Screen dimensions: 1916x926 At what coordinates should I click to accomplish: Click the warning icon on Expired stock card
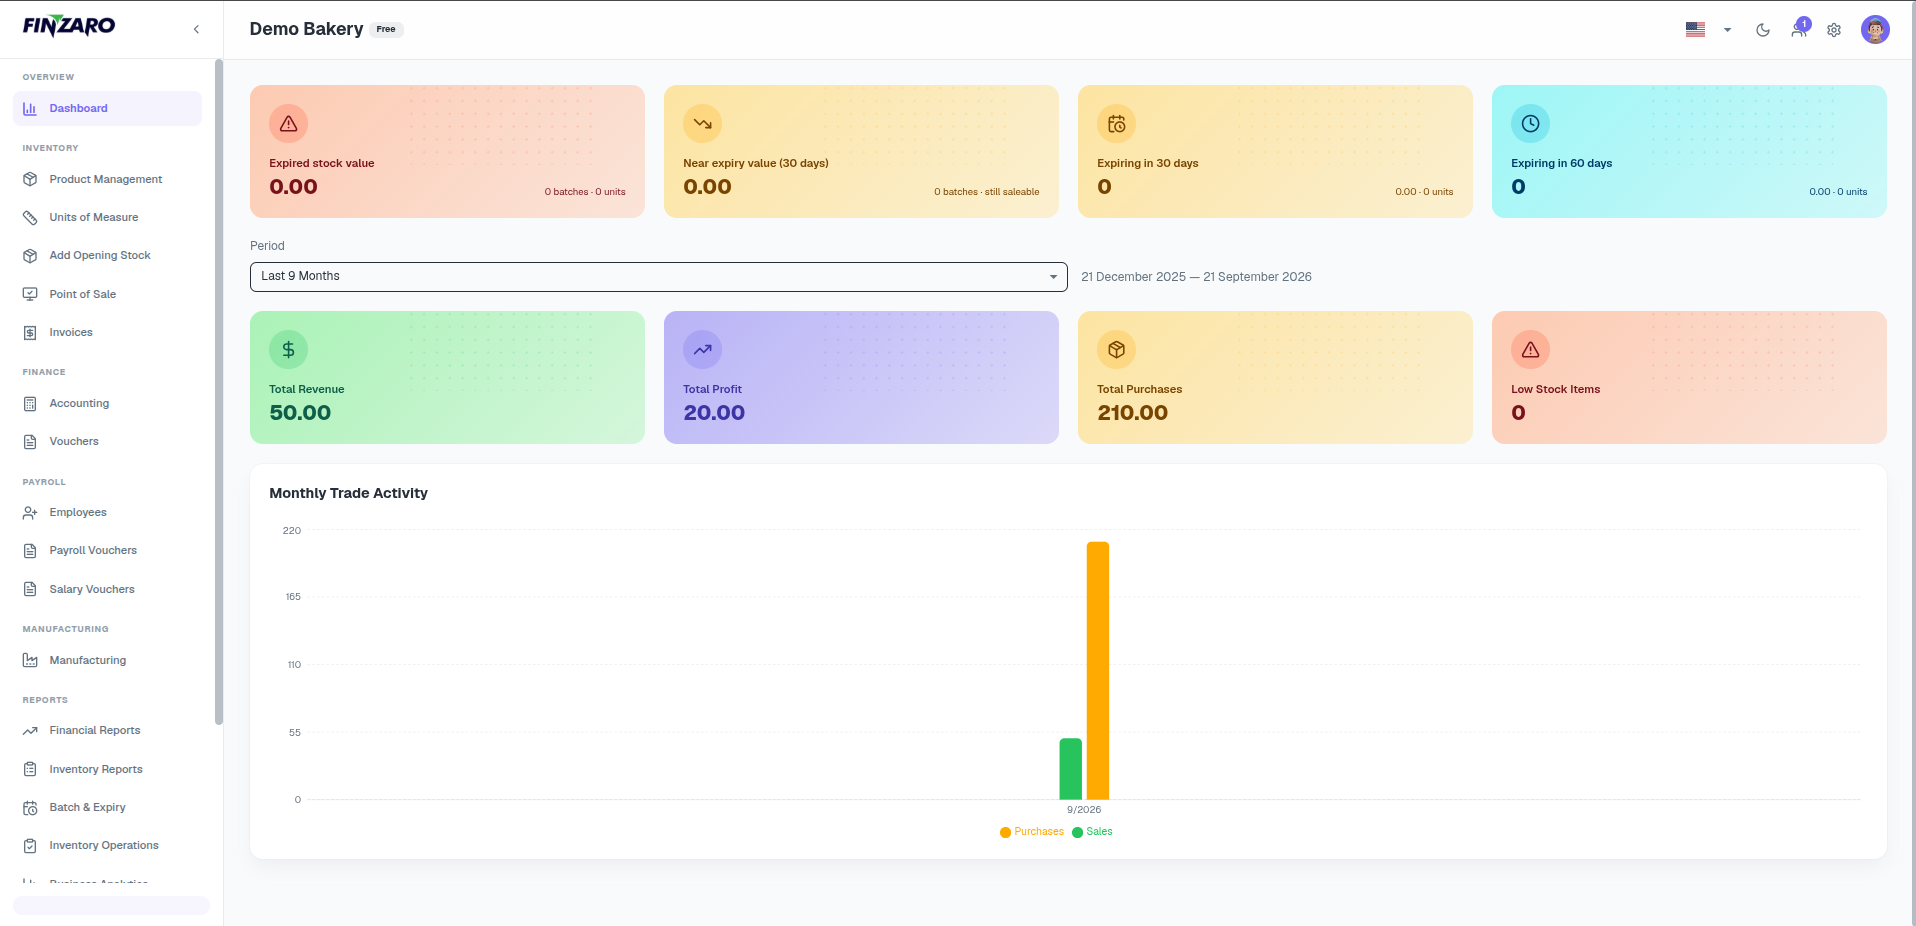pyautogui.click(x=288, y=124)
